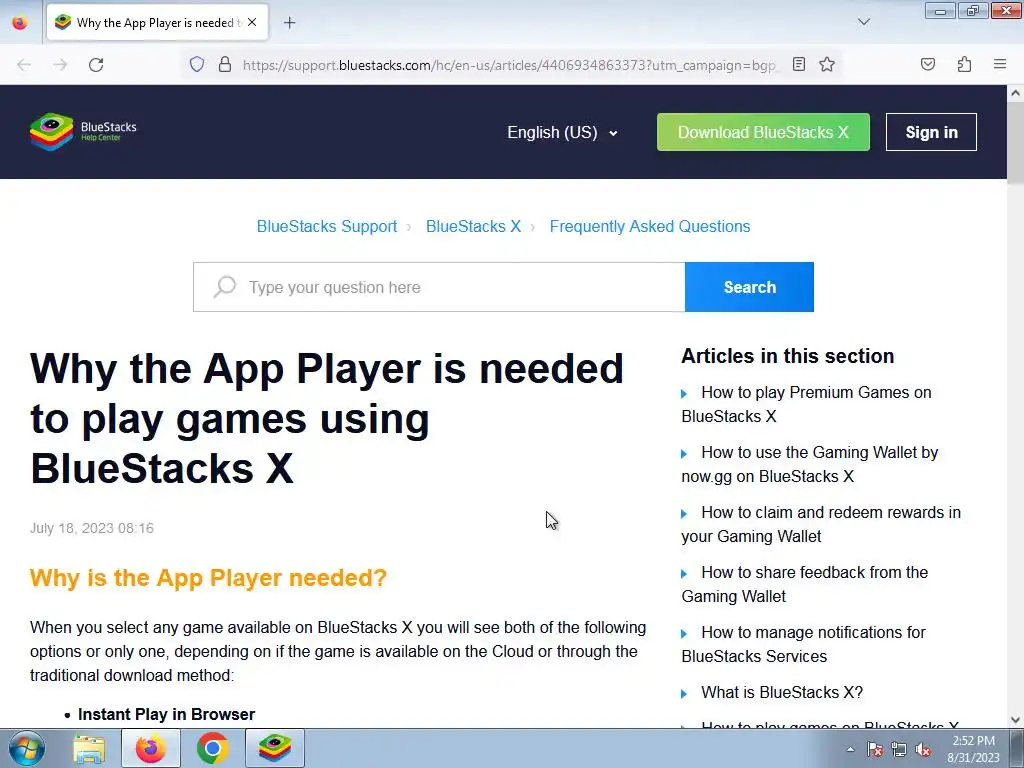Click 'Why is the App Player needed?' heading

208,578
